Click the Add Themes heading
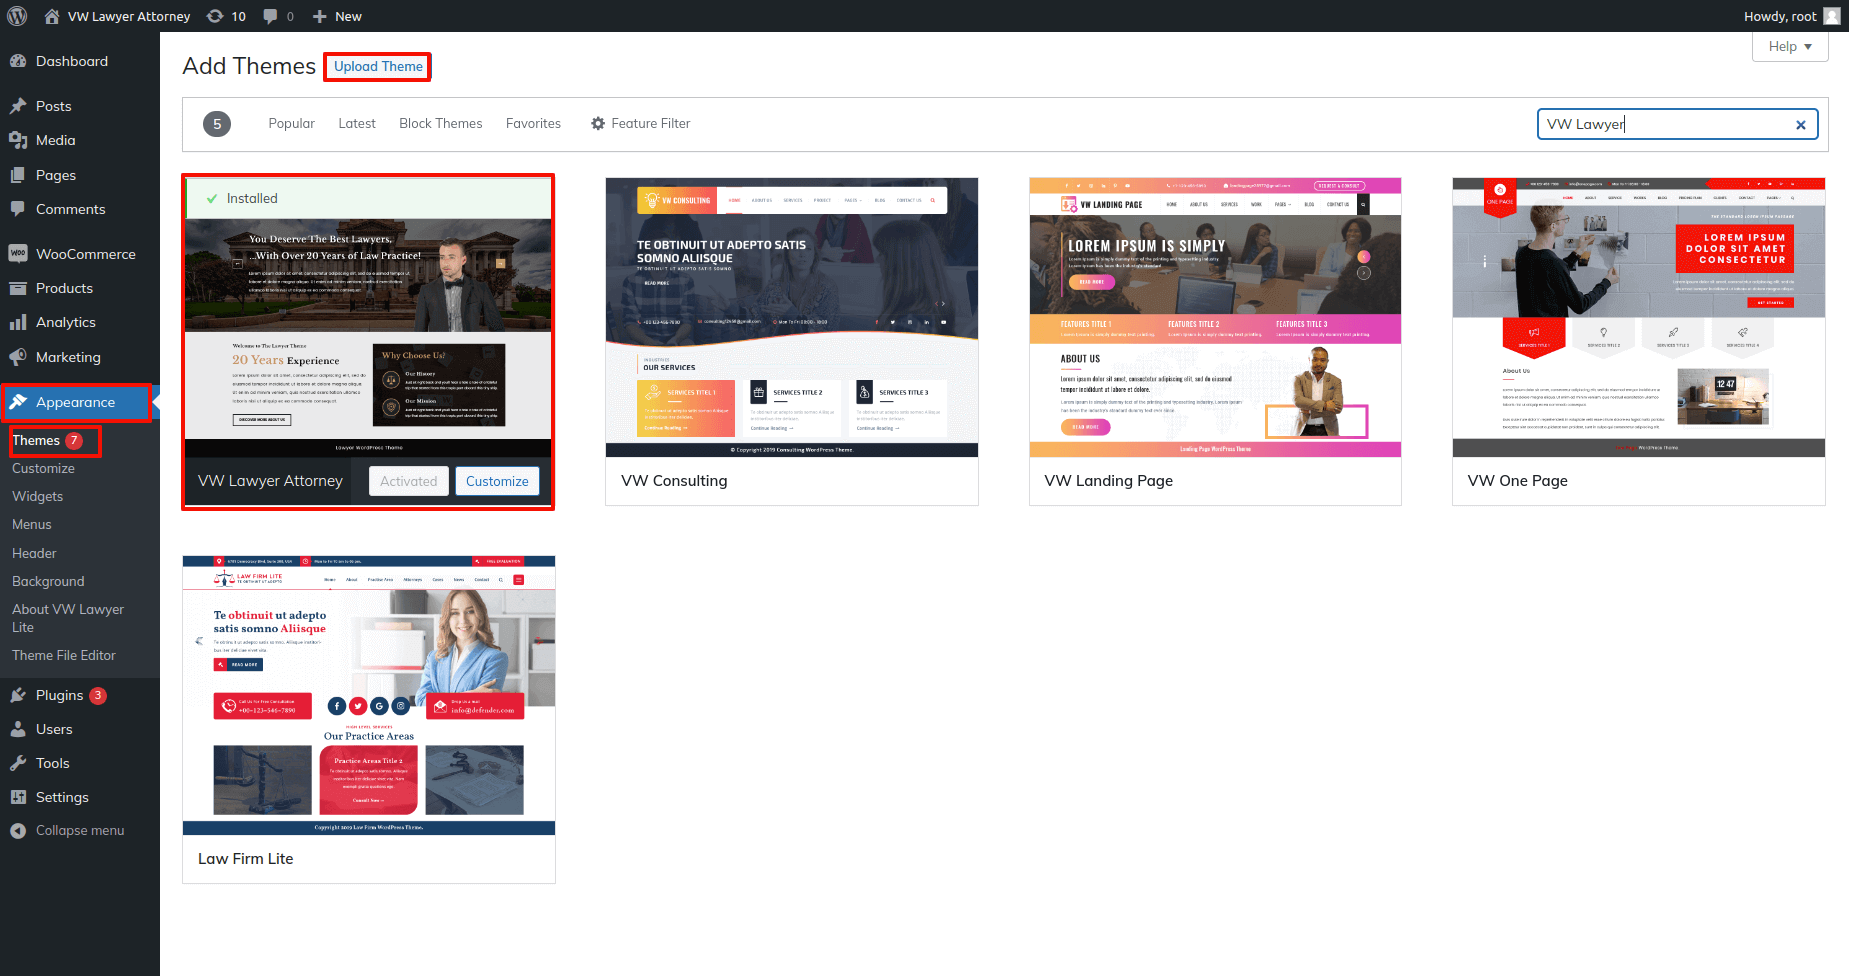 249,66
